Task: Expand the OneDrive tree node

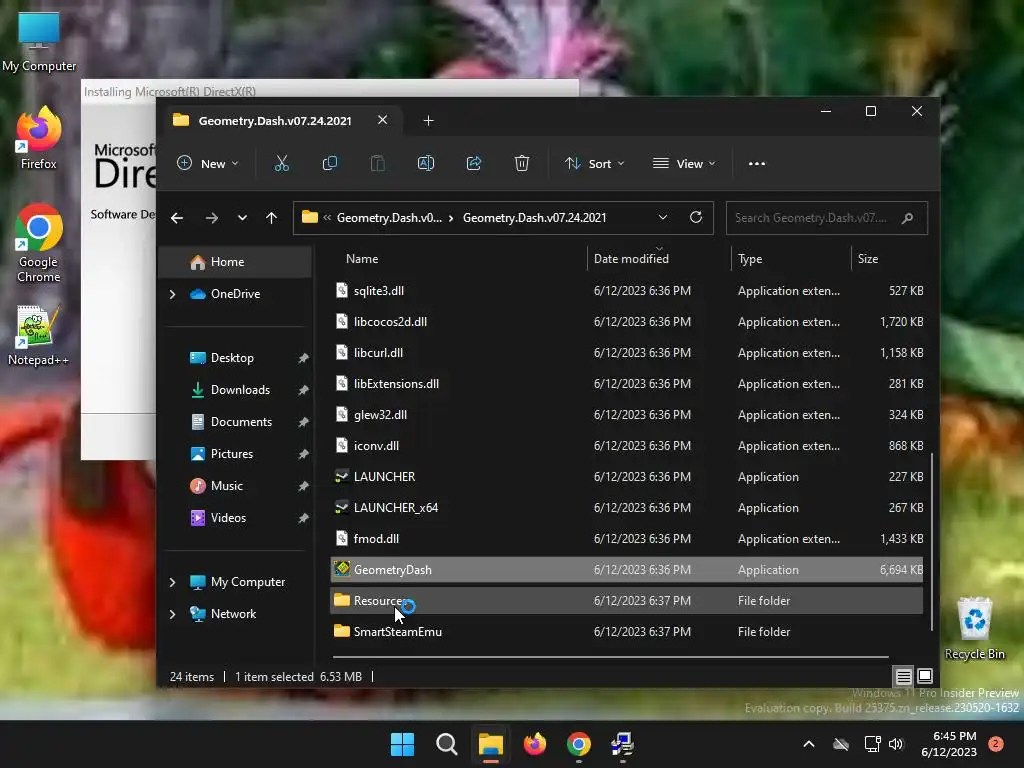Action: pyautogui.click(x=172, y=295)
